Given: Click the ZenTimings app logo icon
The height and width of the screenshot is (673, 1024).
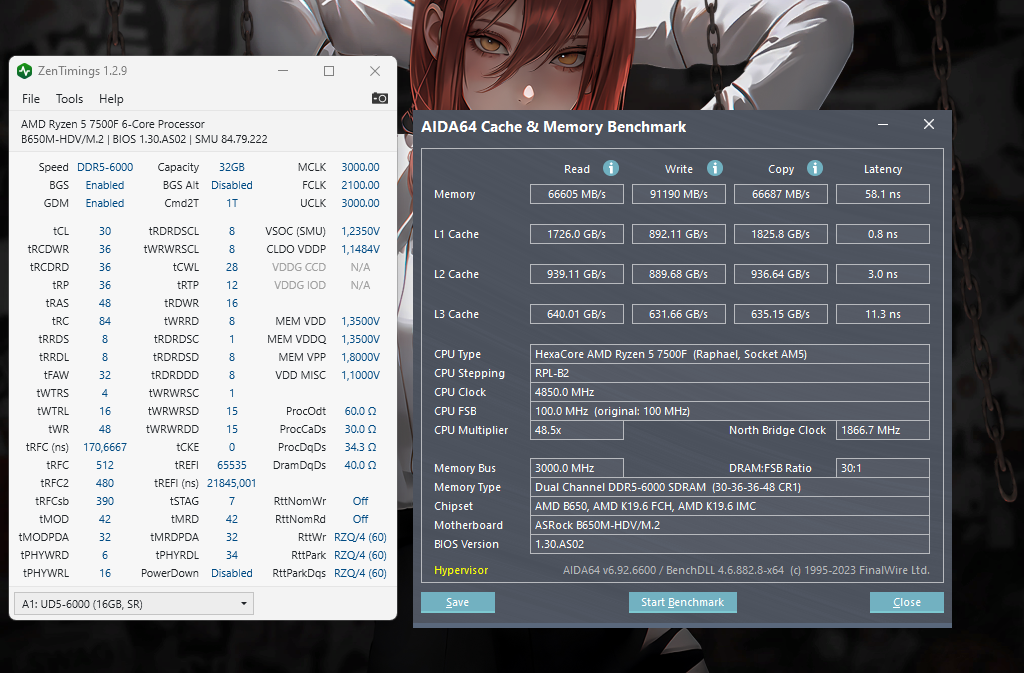Looking at the screenshot, I should [24, 70].
